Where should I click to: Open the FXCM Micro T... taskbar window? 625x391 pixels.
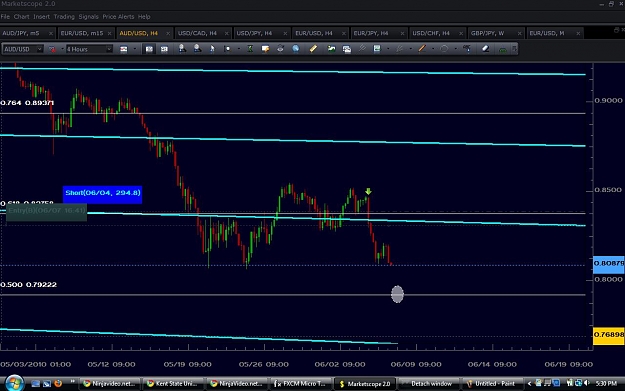[301, 384]
